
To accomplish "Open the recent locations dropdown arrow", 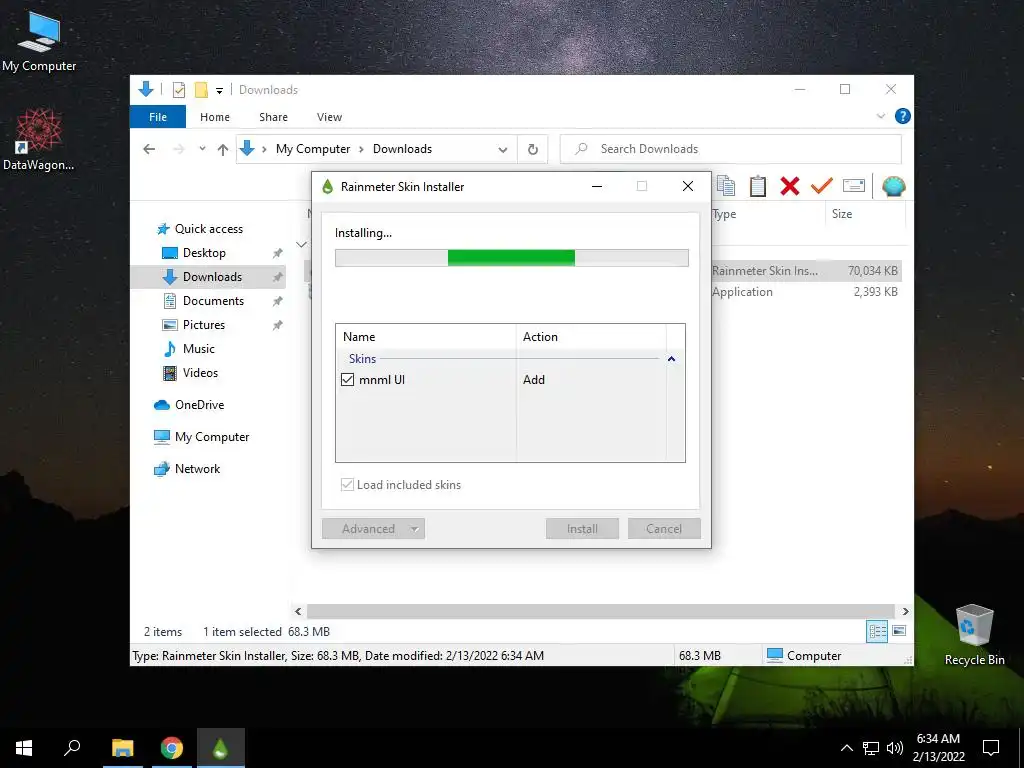I will 202,149.
